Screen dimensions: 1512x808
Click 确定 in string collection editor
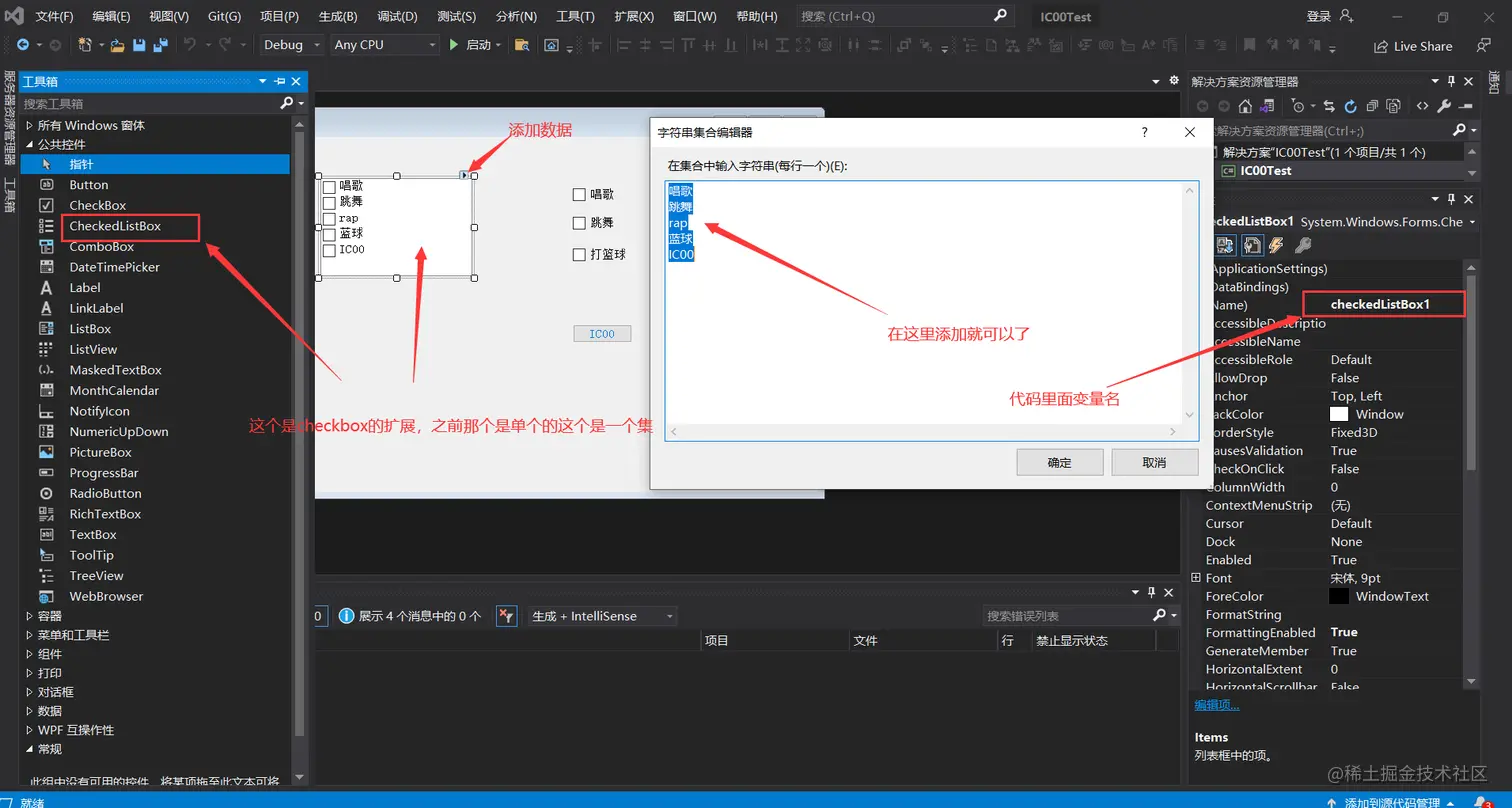pyautogui.click(x=1060, y=462)
